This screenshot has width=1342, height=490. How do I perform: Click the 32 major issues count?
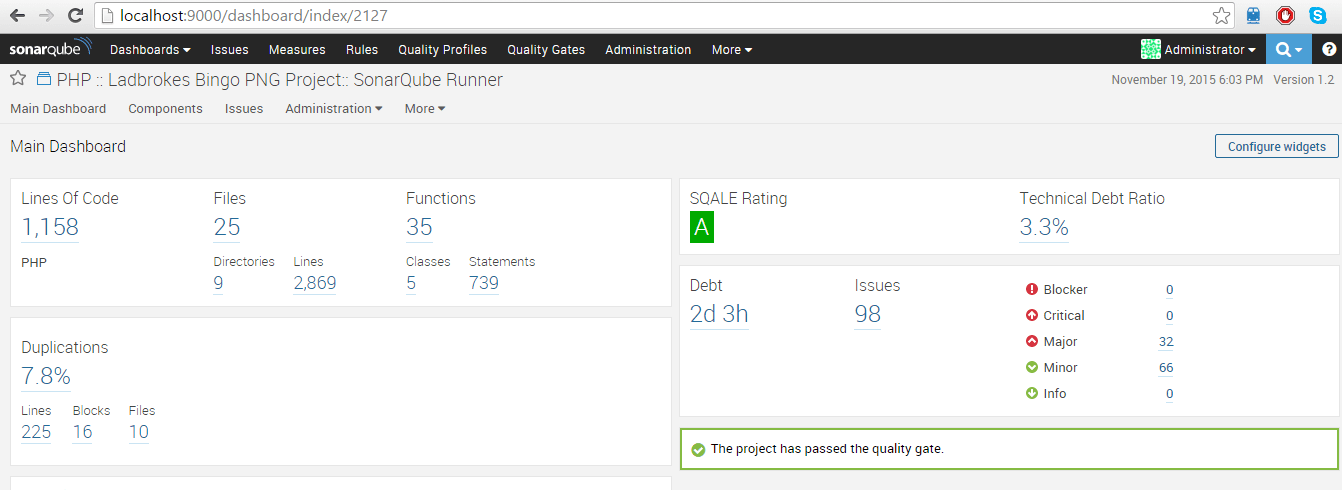[x=1166, y=342]
